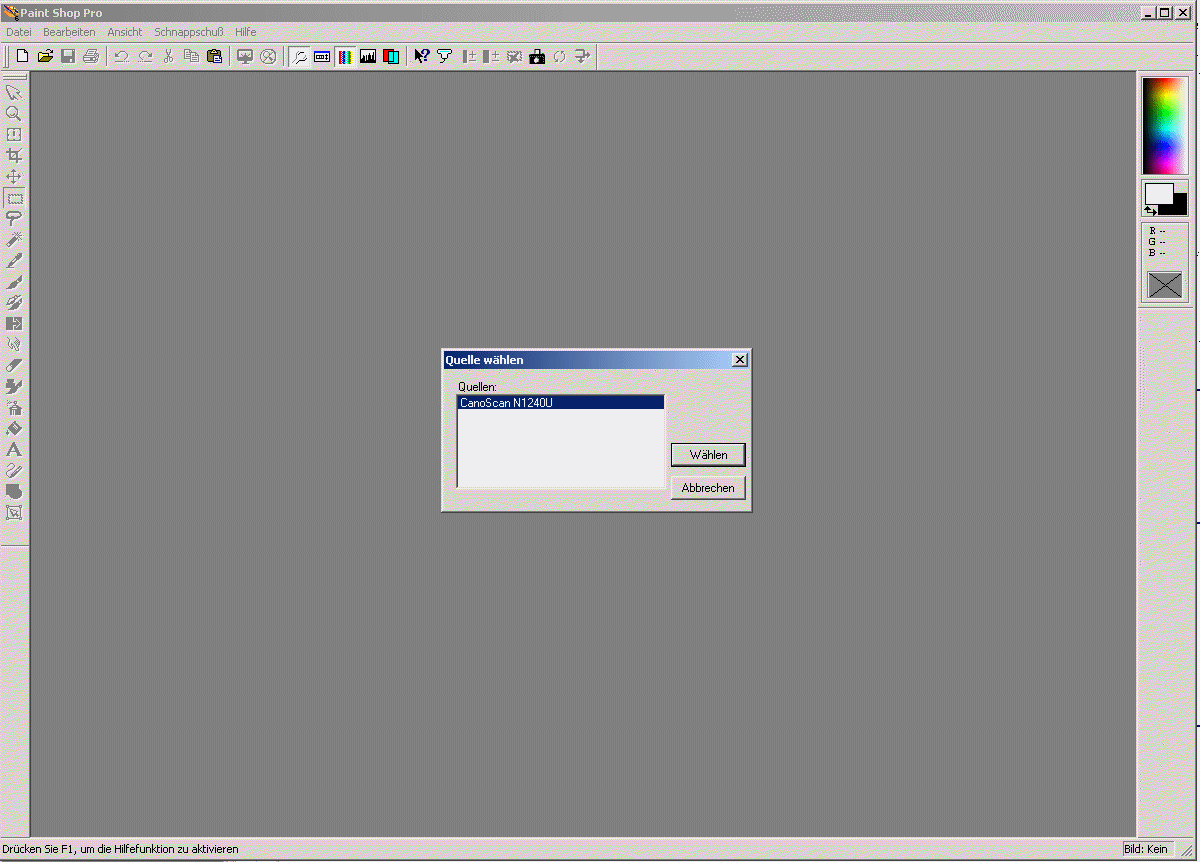Image resolution: width=1200 pixels, height=862 pixels.
Task: Open the Ansicht menu
Action: (125, 32)
